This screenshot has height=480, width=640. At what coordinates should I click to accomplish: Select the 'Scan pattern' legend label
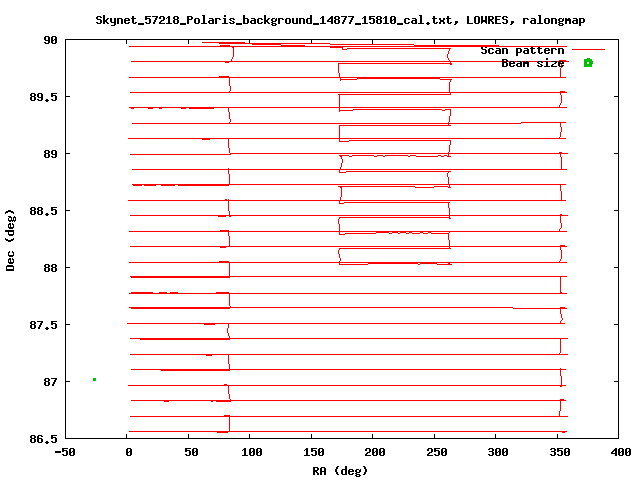click(x=522, y=51)
